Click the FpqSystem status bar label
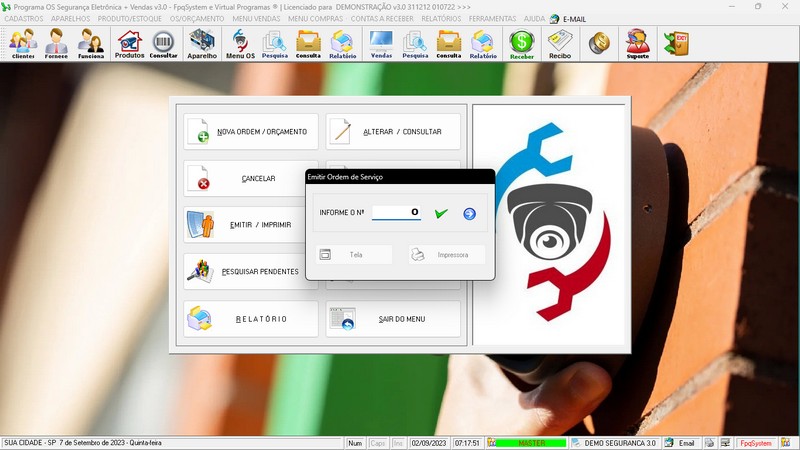800x450 pixels. point(756,443)
